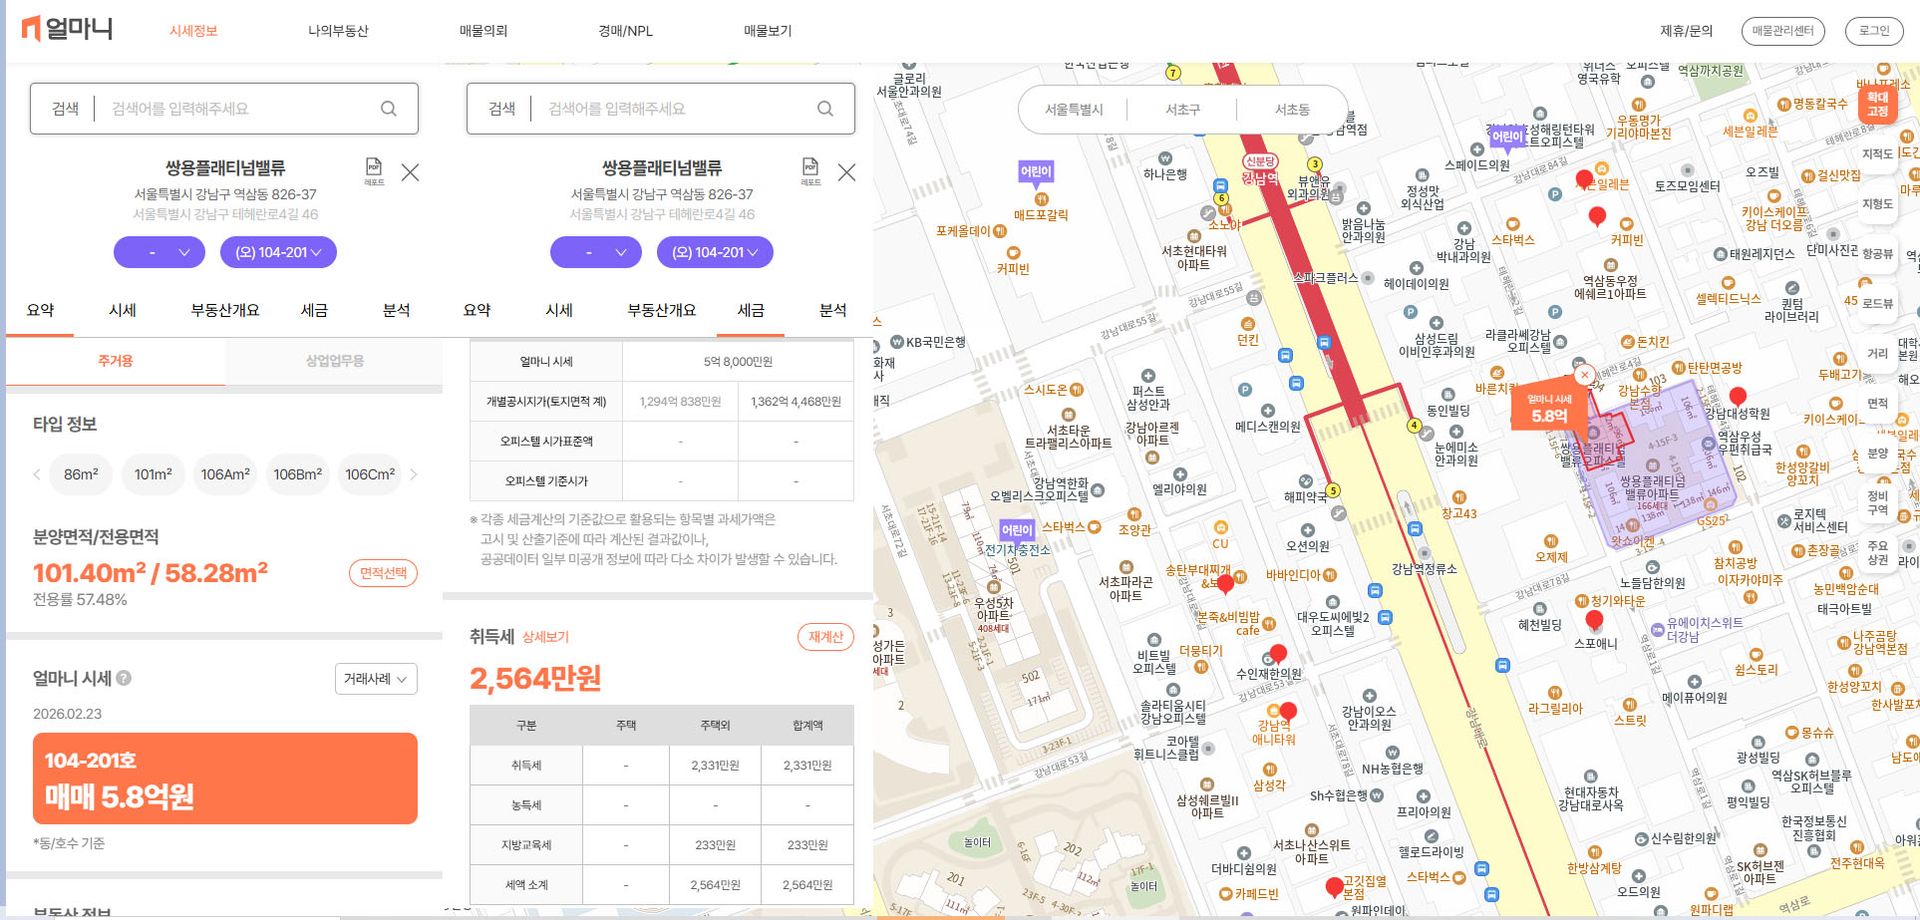Open the 거래사례 dropdown
Viewport: 1920px width, 920px height.
point(375,679)
